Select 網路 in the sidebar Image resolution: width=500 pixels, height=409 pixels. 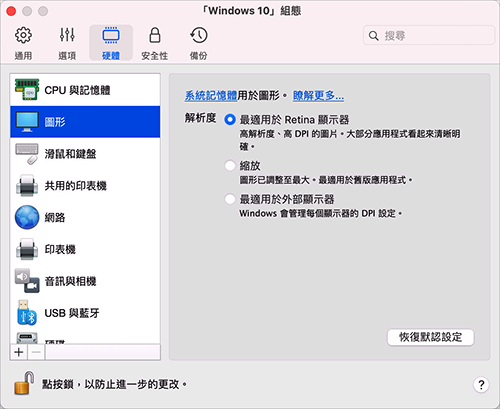(x=85, y=217)
